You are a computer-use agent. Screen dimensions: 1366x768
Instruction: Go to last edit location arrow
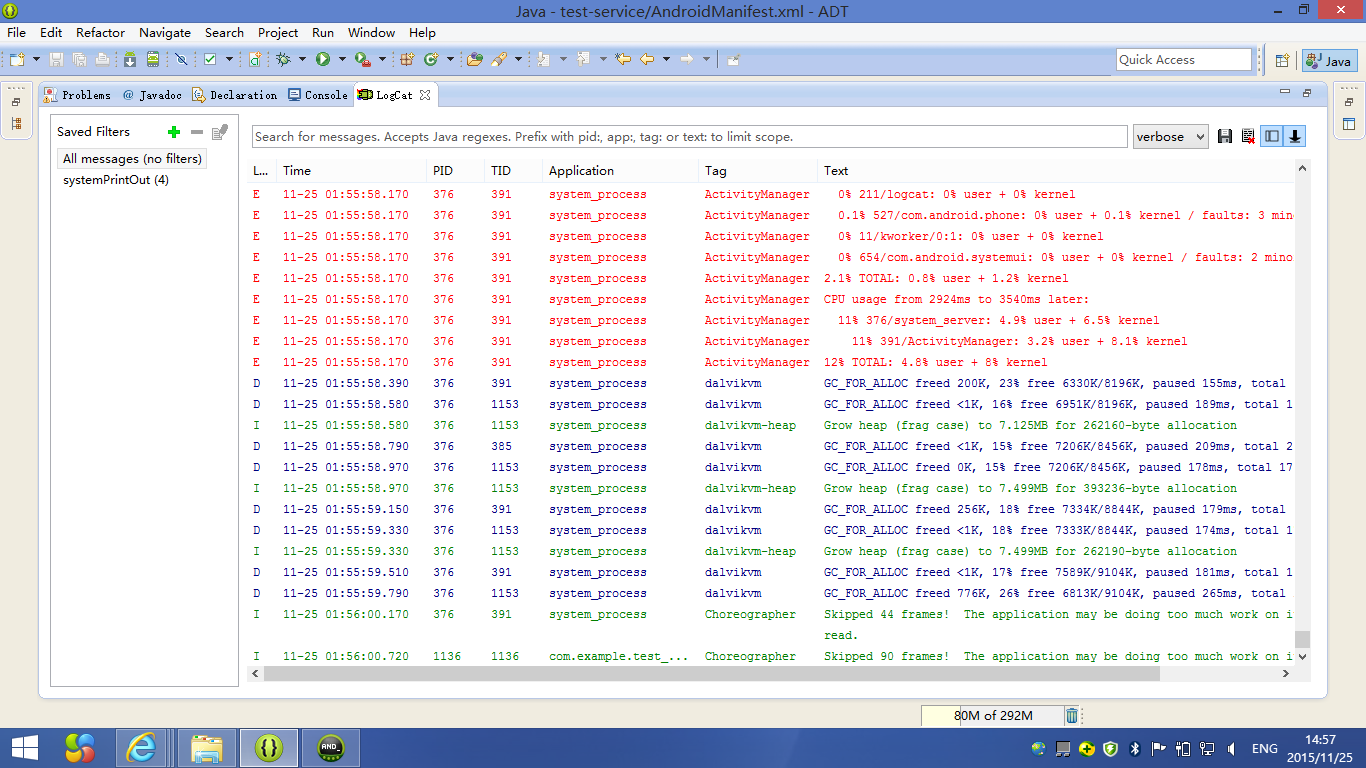(623, 60)
